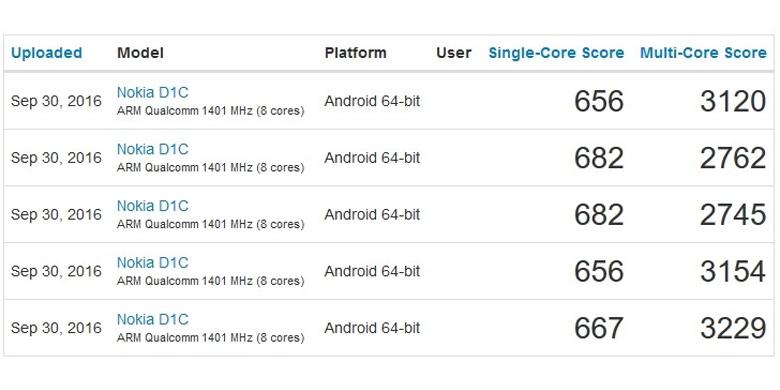Select the 667 single-core score value
Image resolution: width=780 pixels, height=390 pixels.
coord(598,328)
